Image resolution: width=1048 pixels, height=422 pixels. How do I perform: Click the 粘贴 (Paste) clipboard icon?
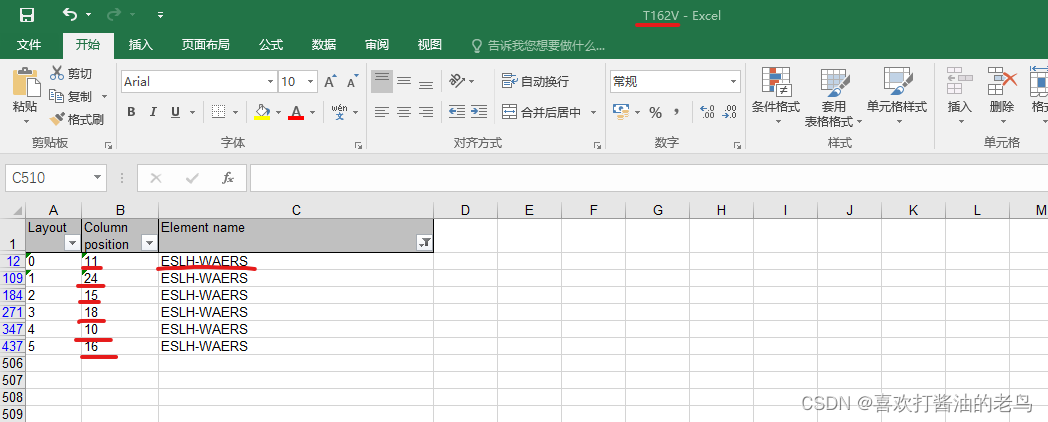[26, 82]
